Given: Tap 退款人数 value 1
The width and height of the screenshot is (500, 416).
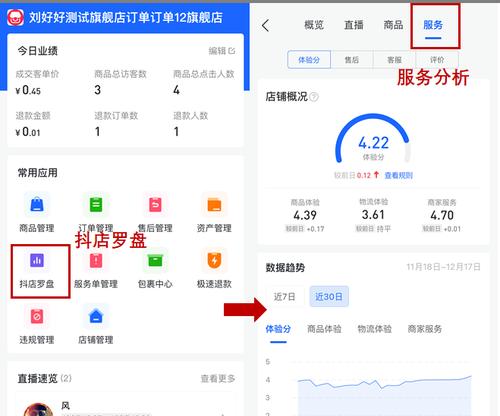Looking at the screenshot, I should click(176, 132).
